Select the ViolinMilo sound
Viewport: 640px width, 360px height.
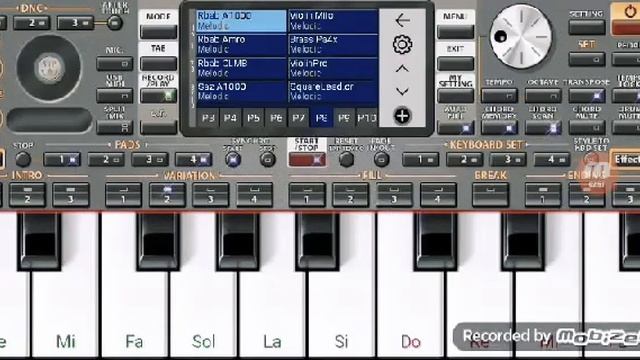(333, 20)
